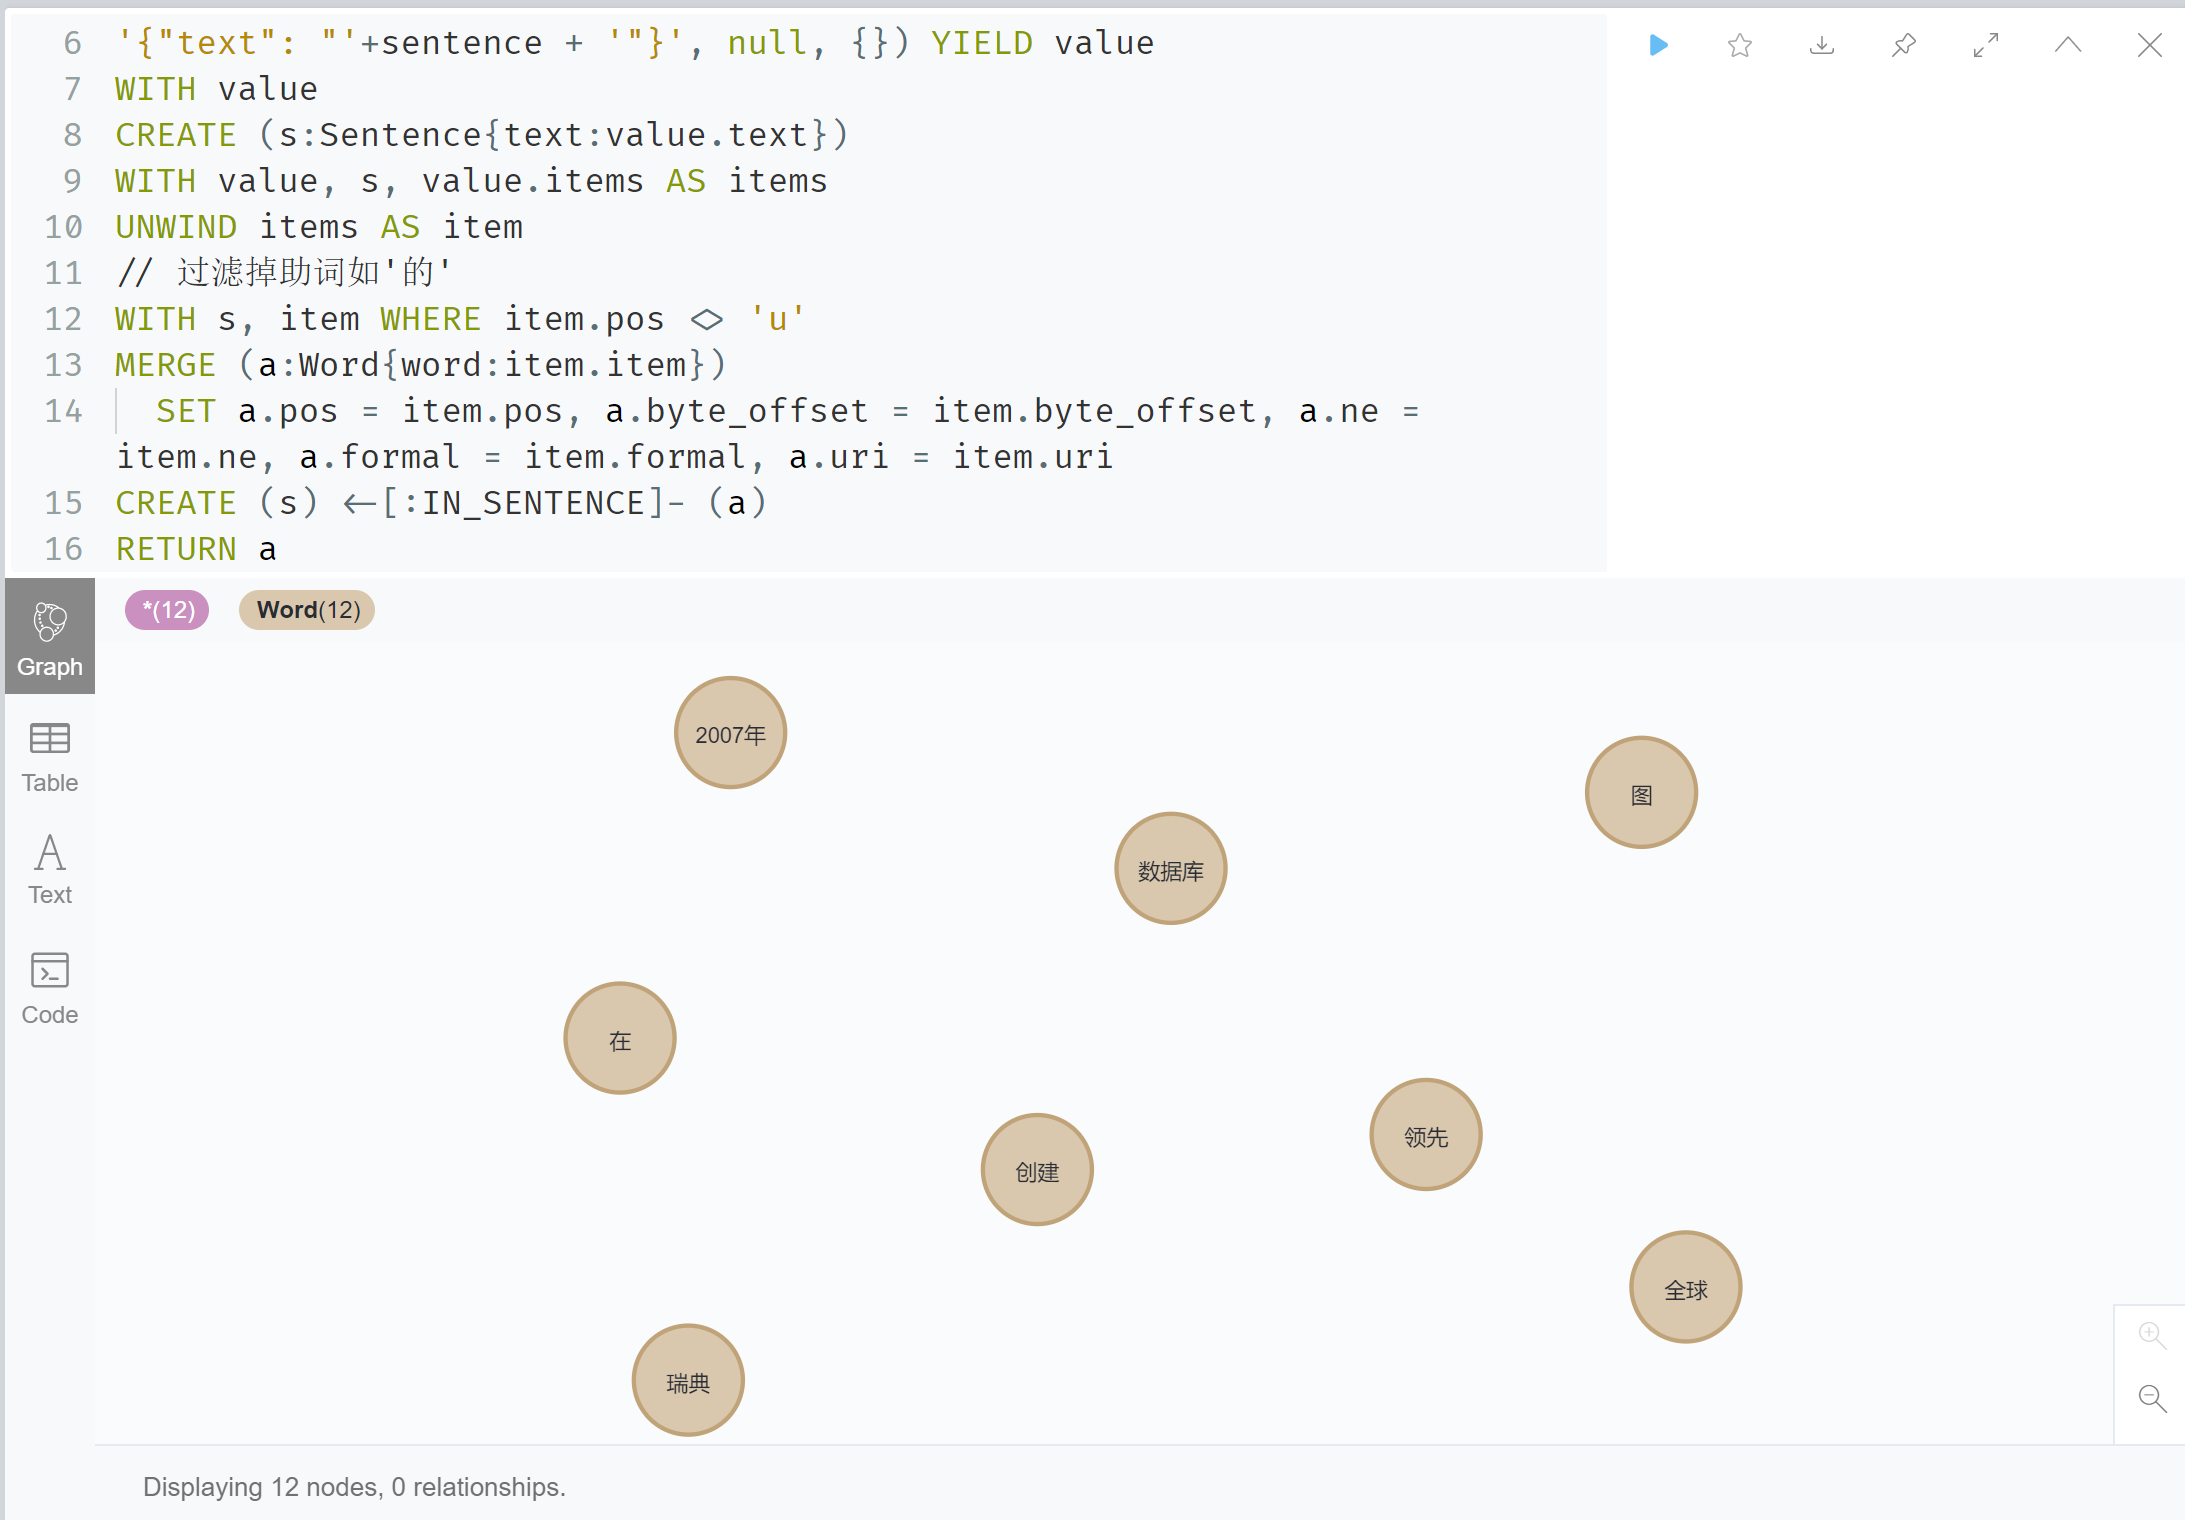This screenshot has height=1520, width=2185.
Task: Pin the result frame
Action: coord(1904,45)
